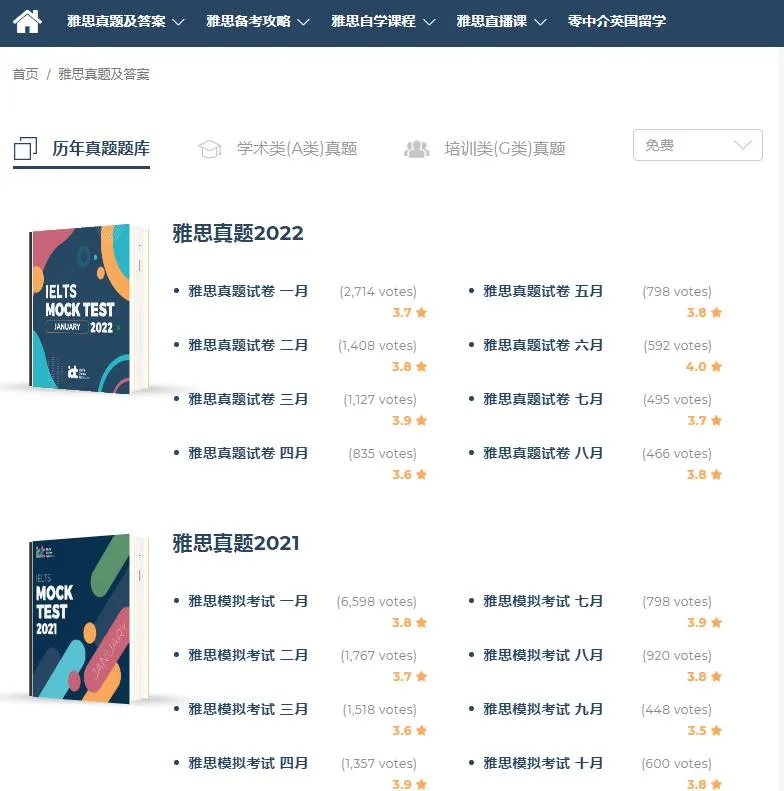The height and width of the screenshot is (791, 784).
Task: Open the 雅思真题2021 heading
Action: [x=236, y=543]
